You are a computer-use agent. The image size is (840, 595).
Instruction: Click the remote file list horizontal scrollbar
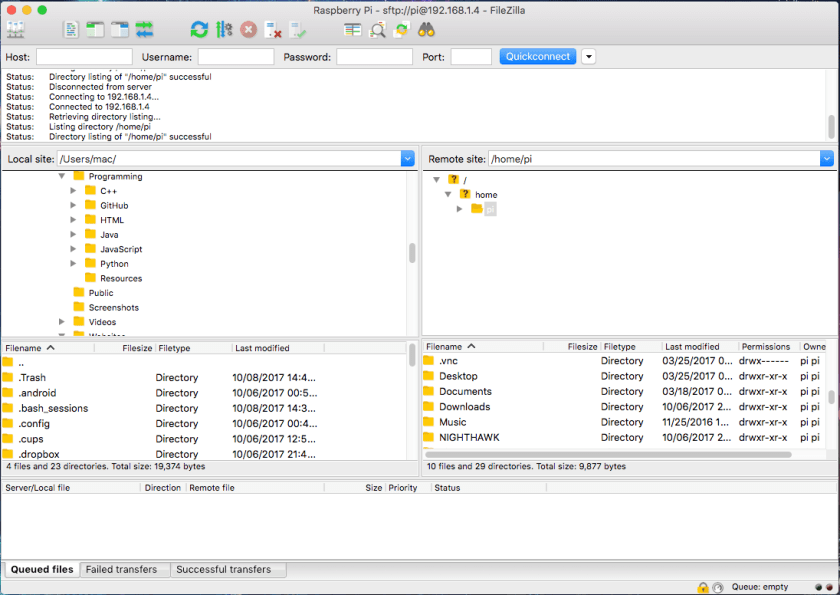pos(608,454)
